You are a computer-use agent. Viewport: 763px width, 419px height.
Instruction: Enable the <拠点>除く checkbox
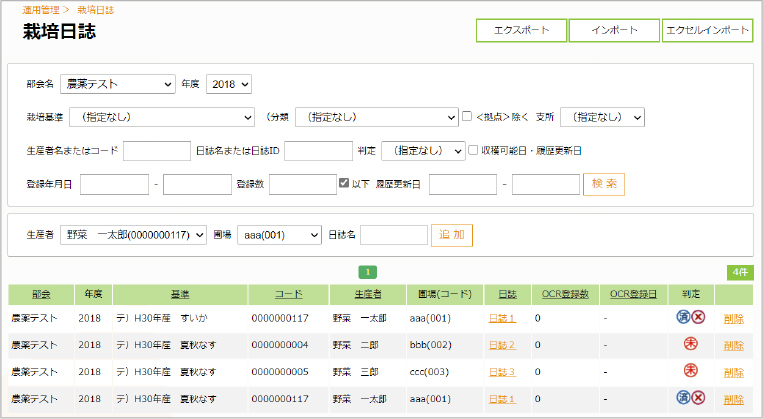pos(467,116)
